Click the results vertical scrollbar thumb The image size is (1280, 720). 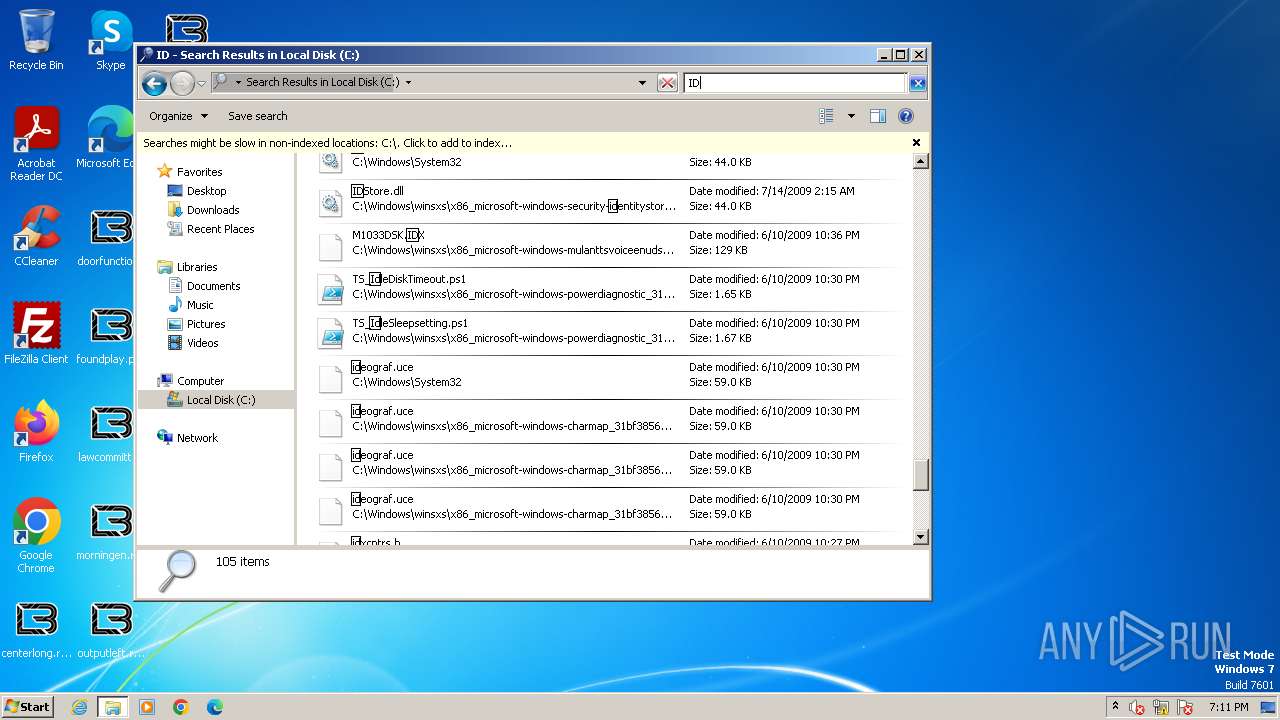(921, 475)
